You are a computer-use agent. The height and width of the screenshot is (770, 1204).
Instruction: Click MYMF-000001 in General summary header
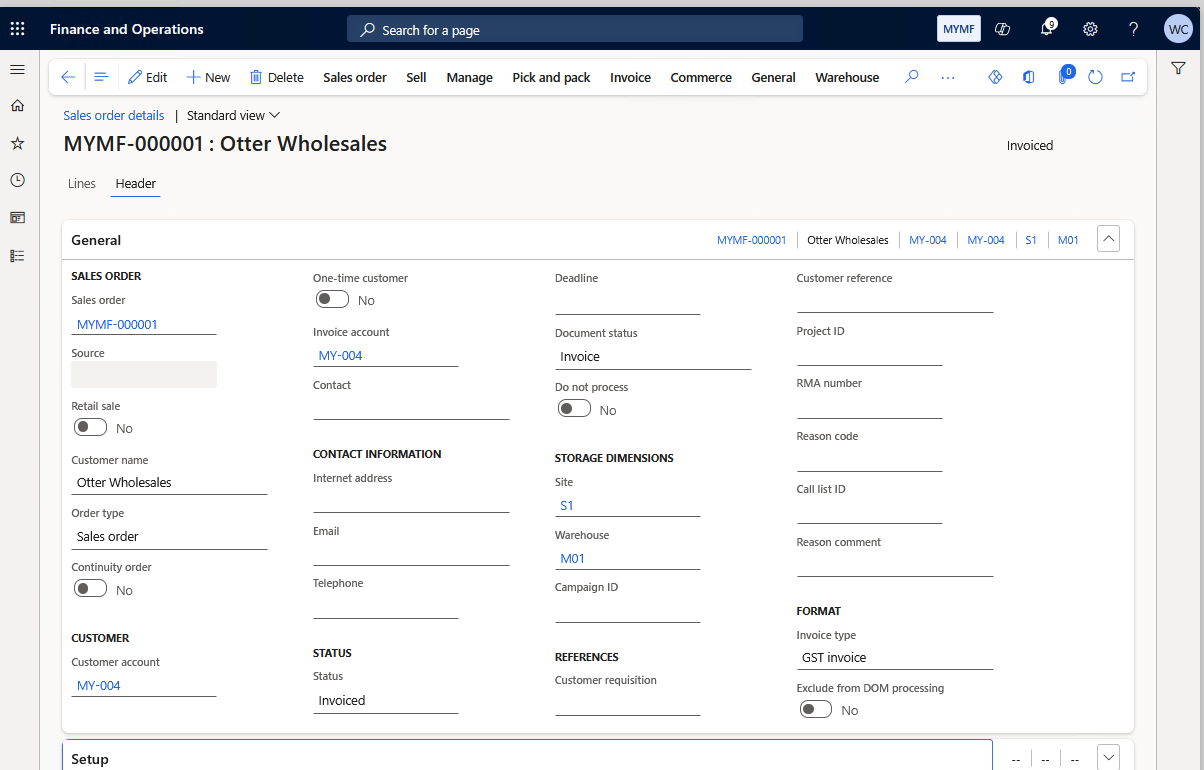tap(752, 240)
